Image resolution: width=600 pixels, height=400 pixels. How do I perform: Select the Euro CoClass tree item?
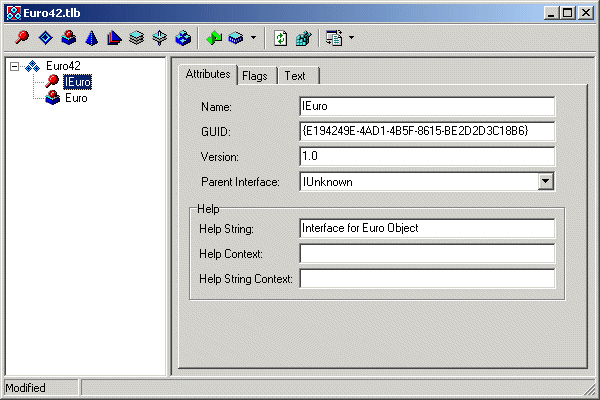pos(76,98)
